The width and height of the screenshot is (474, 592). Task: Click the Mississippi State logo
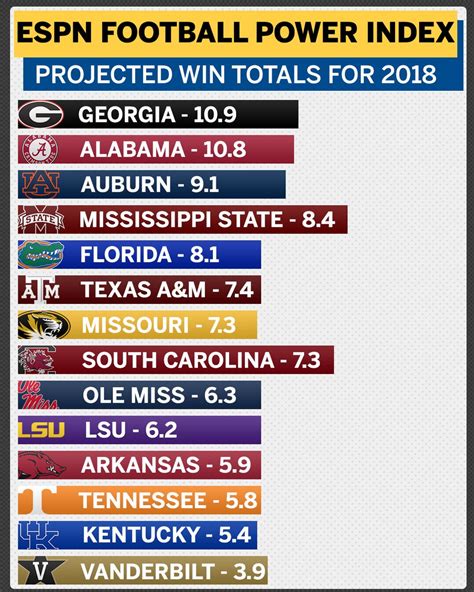[41, 220]
